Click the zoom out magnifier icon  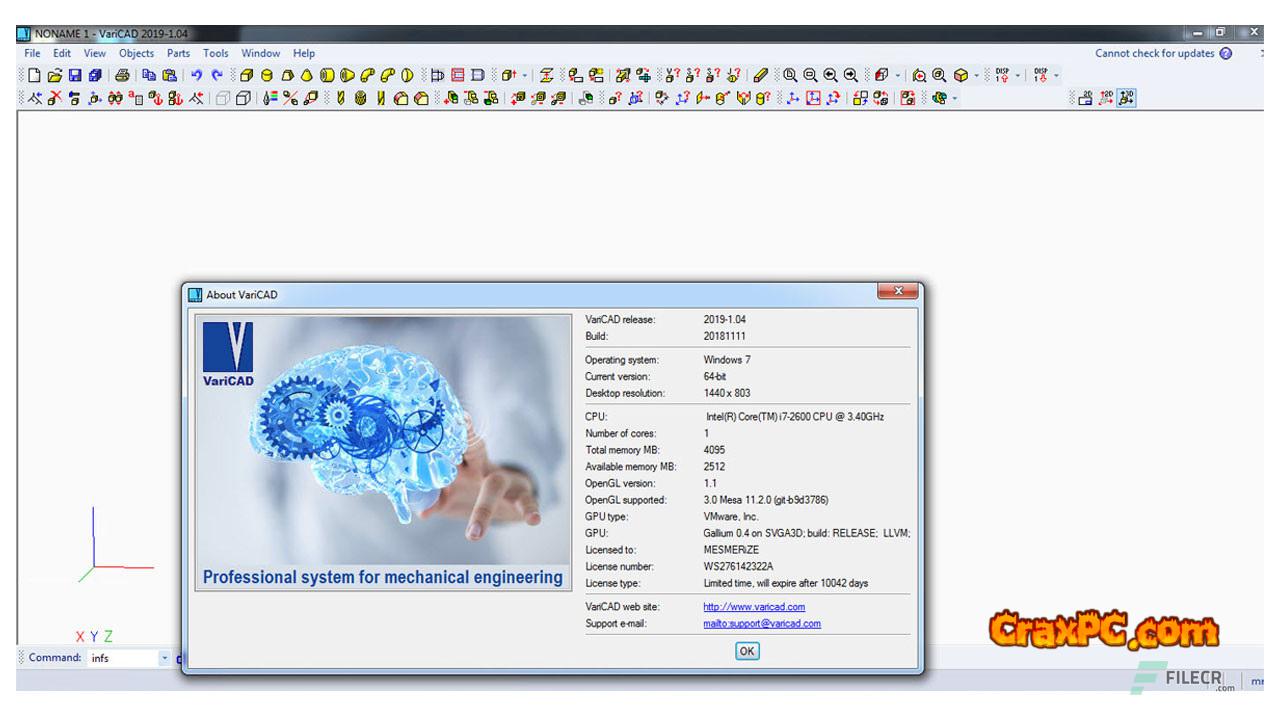(810, 75)
